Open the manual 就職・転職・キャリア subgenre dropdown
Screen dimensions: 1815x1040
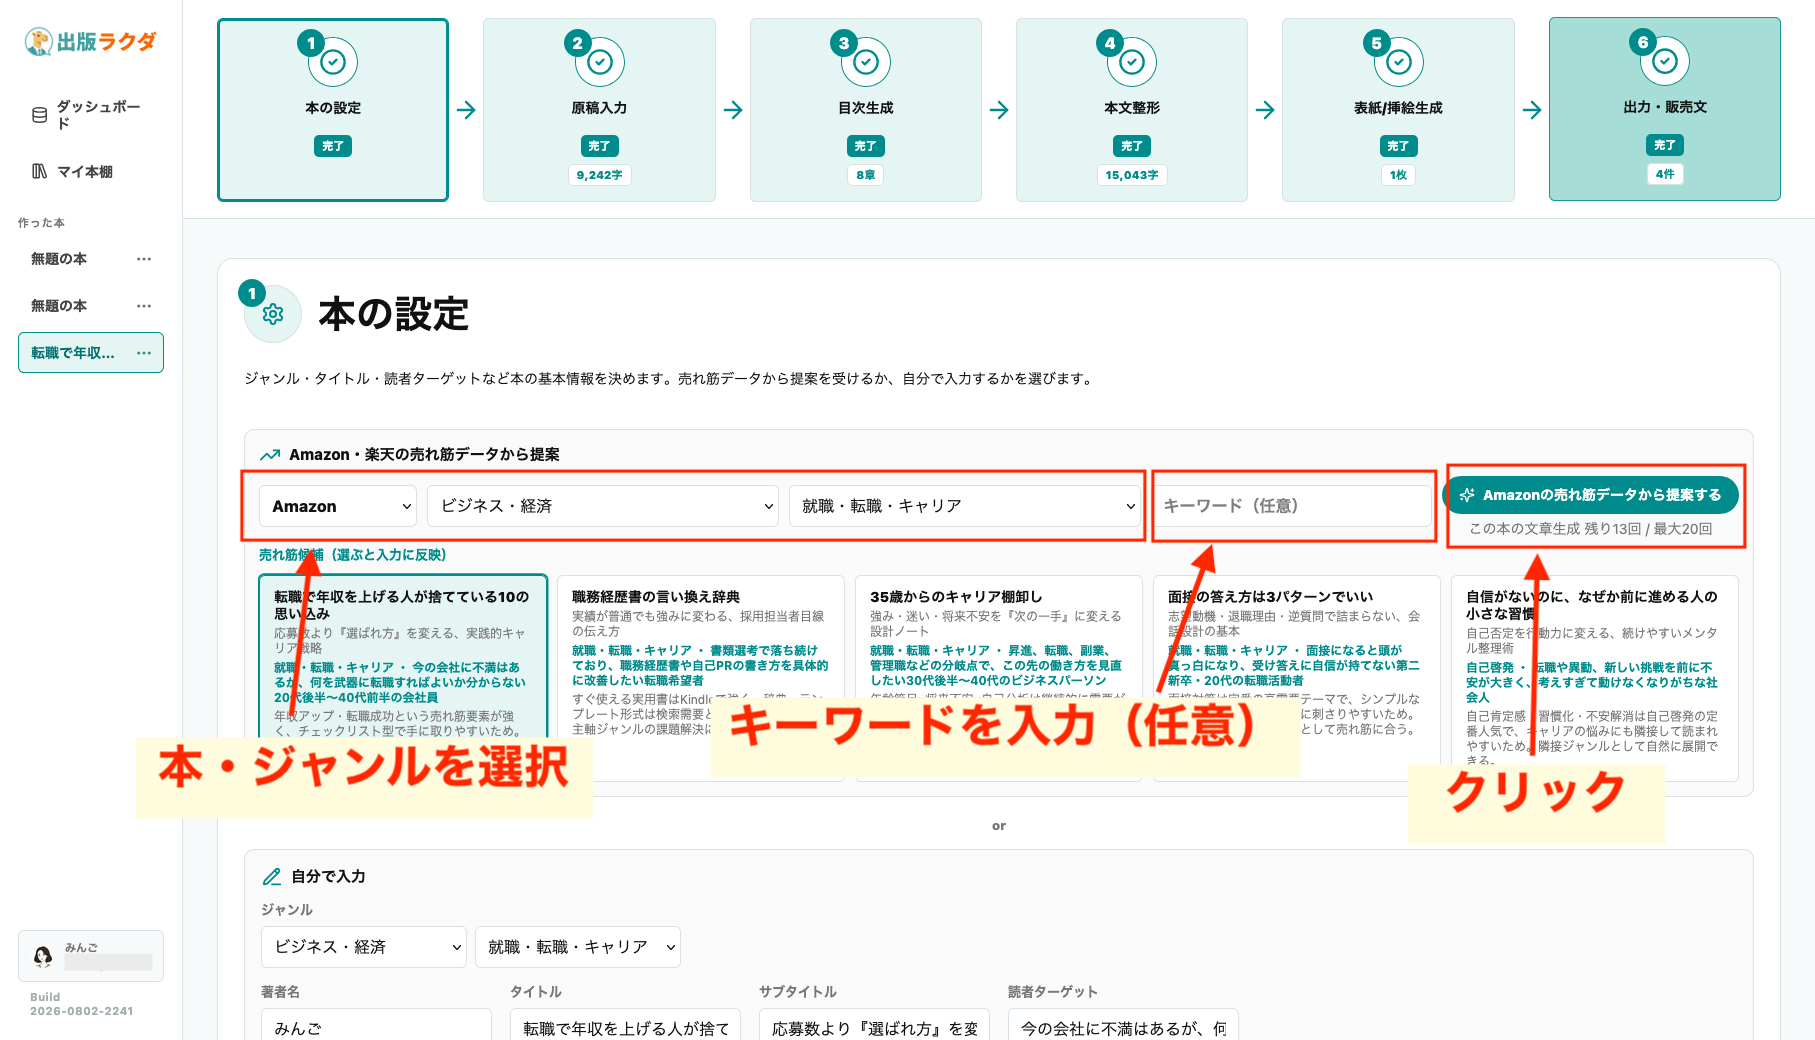pos(578,947)
